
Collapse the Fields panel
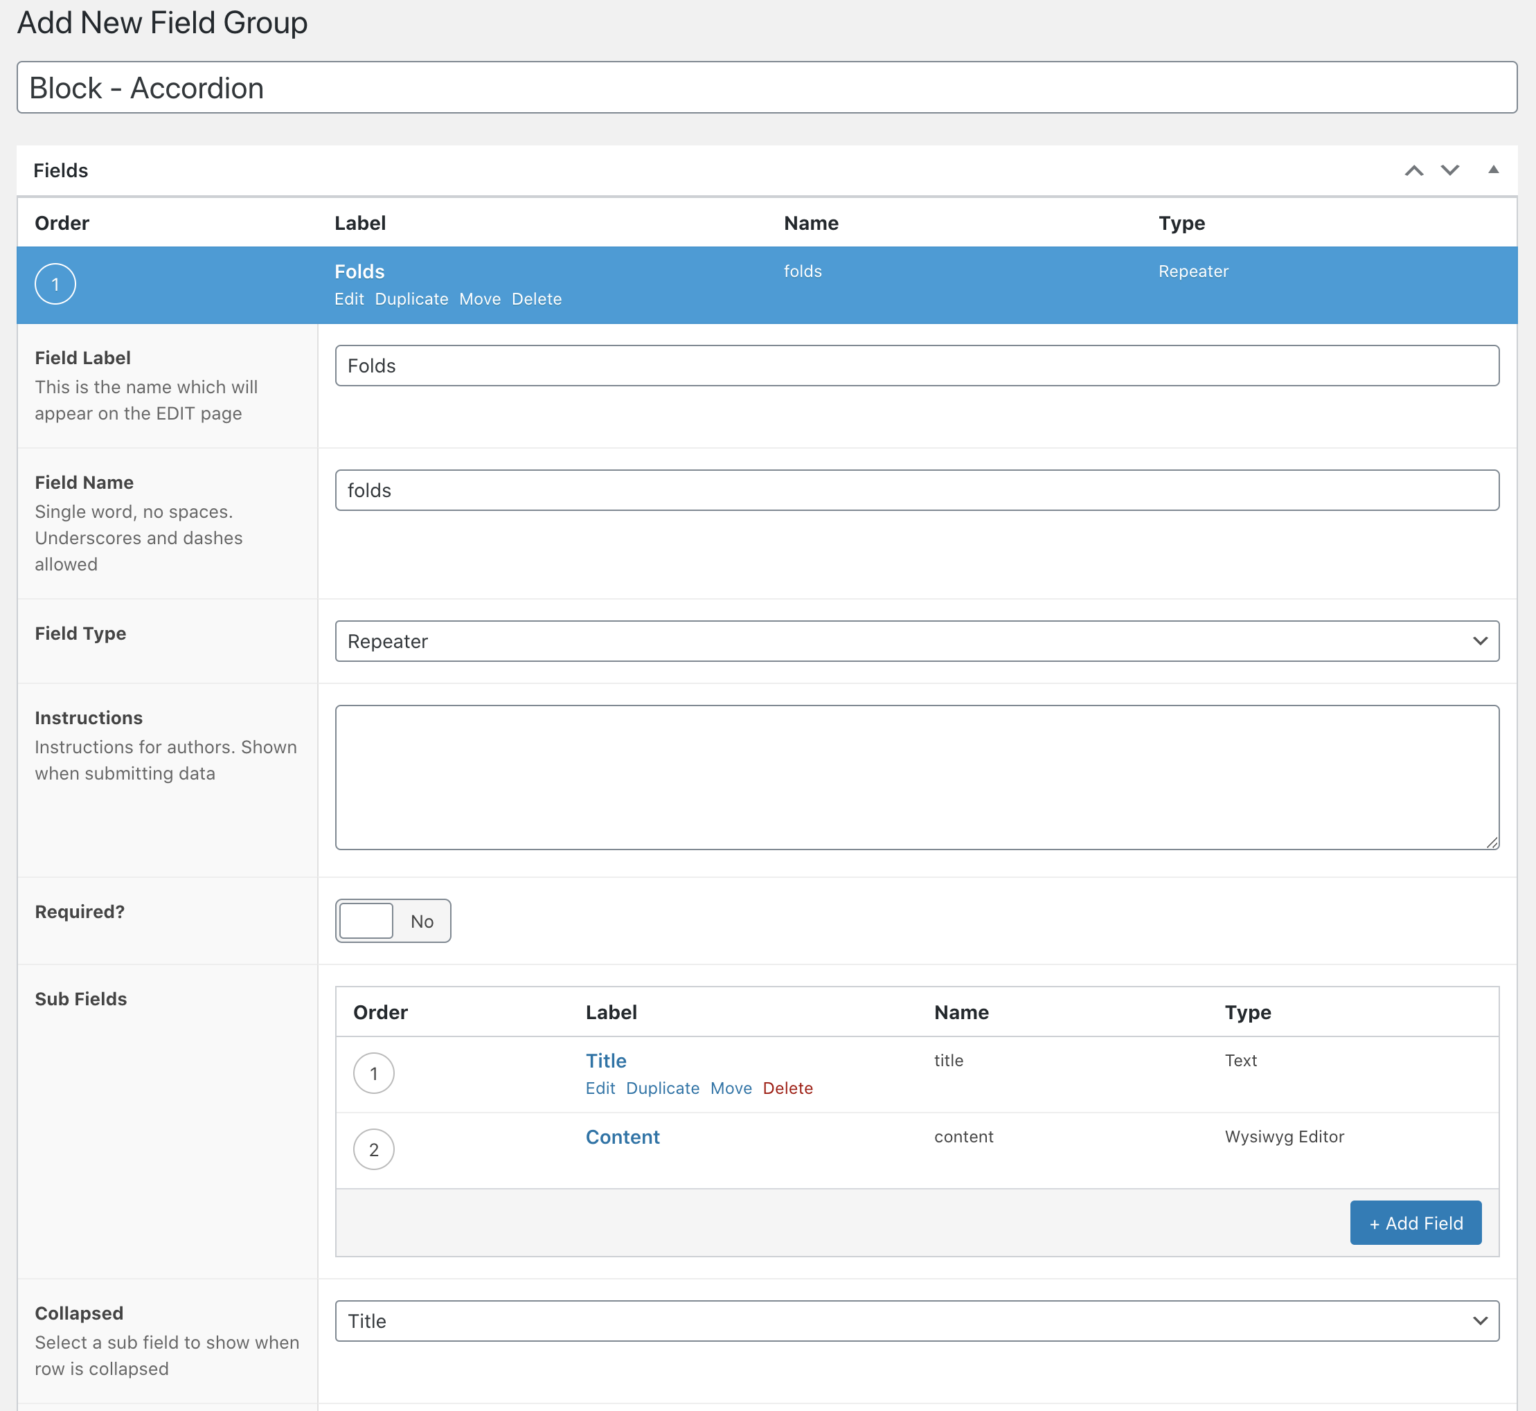1494,170
